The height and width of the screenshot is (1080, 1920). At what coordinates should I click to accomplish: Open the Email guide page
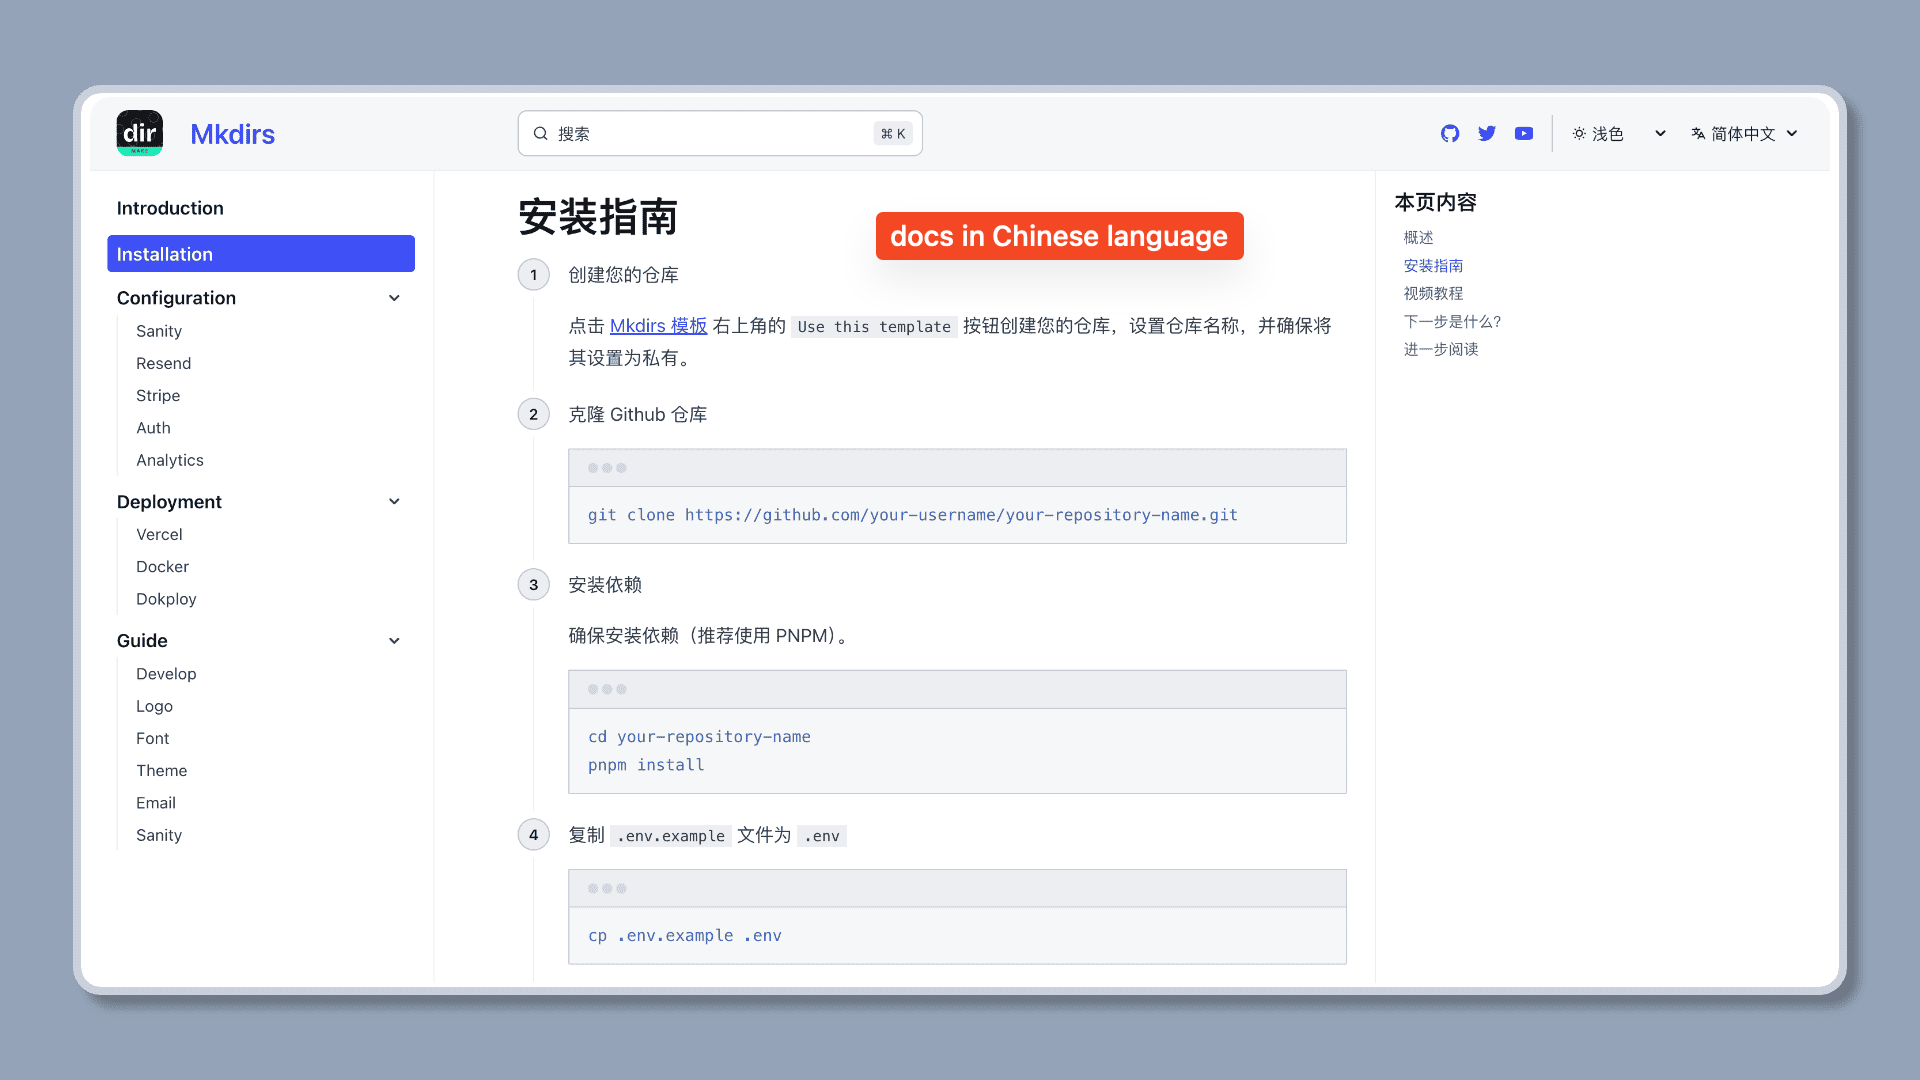[155, 803]
